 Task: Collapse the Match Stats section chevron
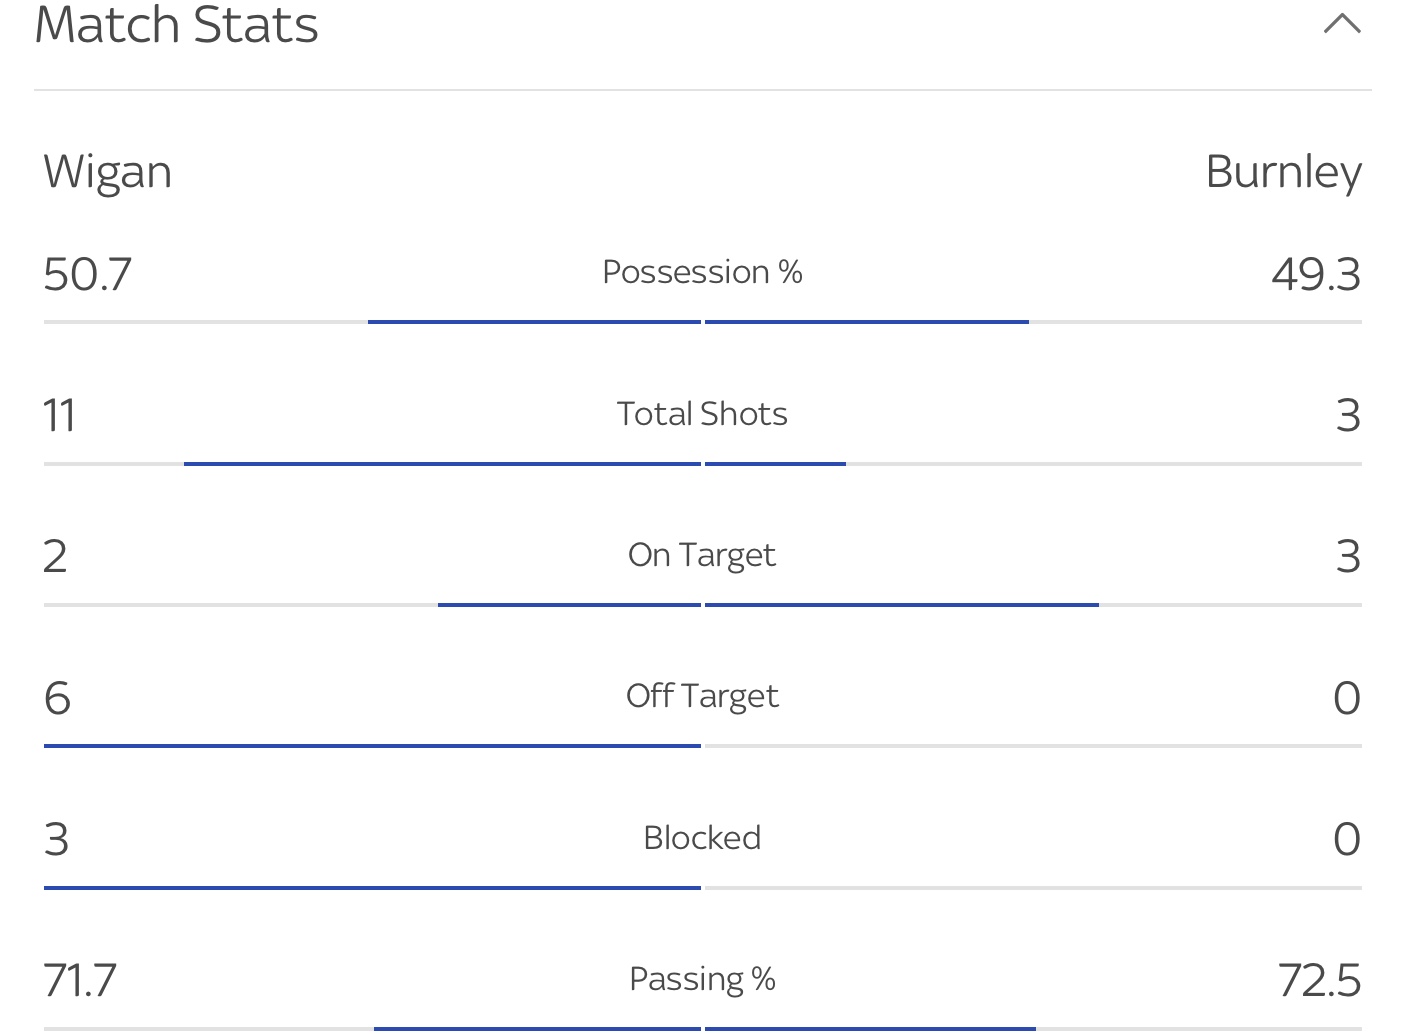1342,24
